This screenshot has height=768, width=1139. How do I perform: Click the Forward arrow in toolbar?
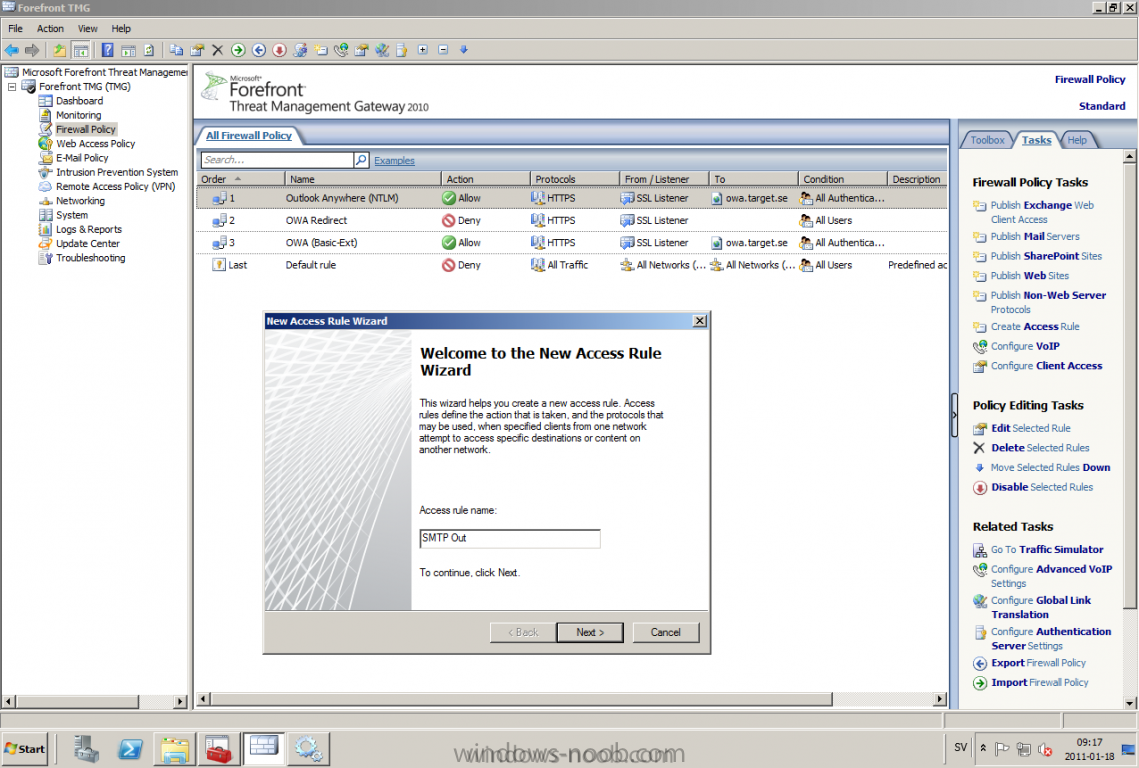click(32, 50)
